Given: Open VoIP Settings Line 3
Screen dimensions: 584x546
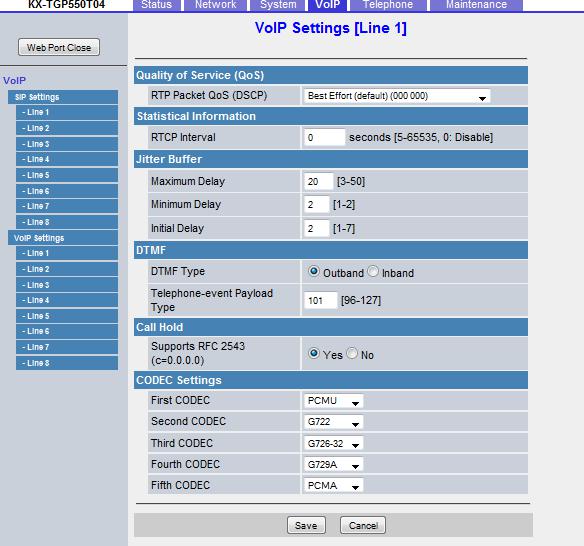Looking at the screenshot, I should [x=67, y=285].
